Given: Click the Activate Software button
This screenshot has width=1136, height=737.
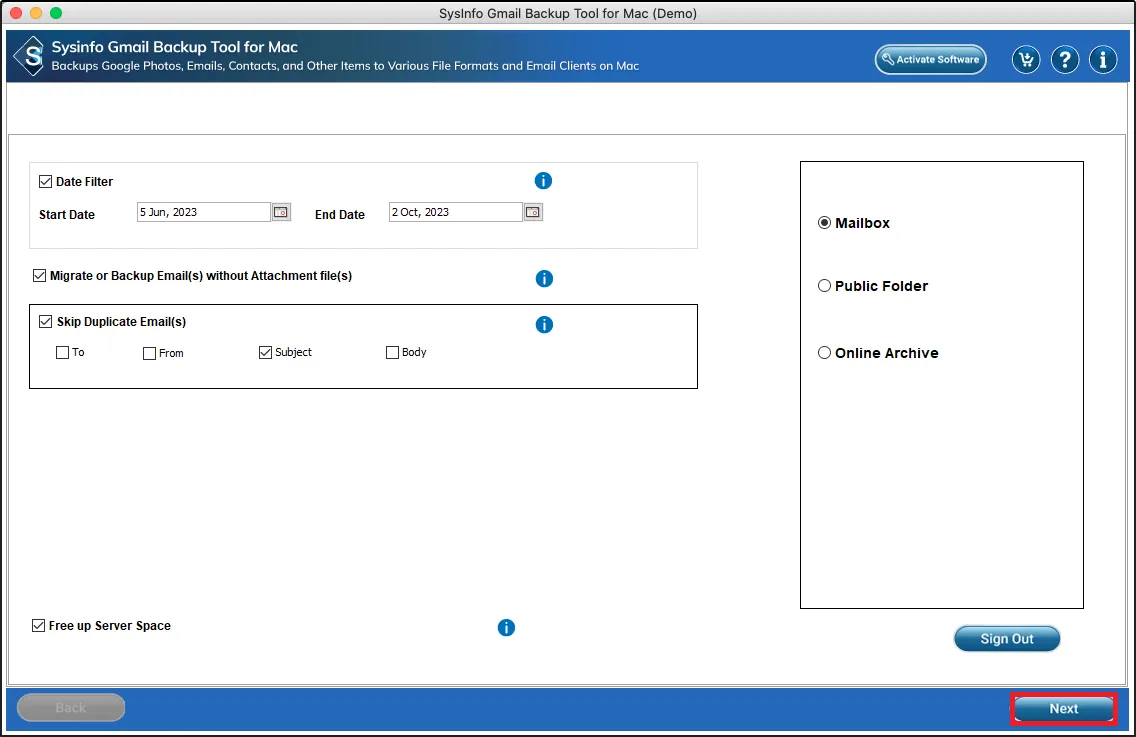Looking at the screenshot, I should click(930, 59).
